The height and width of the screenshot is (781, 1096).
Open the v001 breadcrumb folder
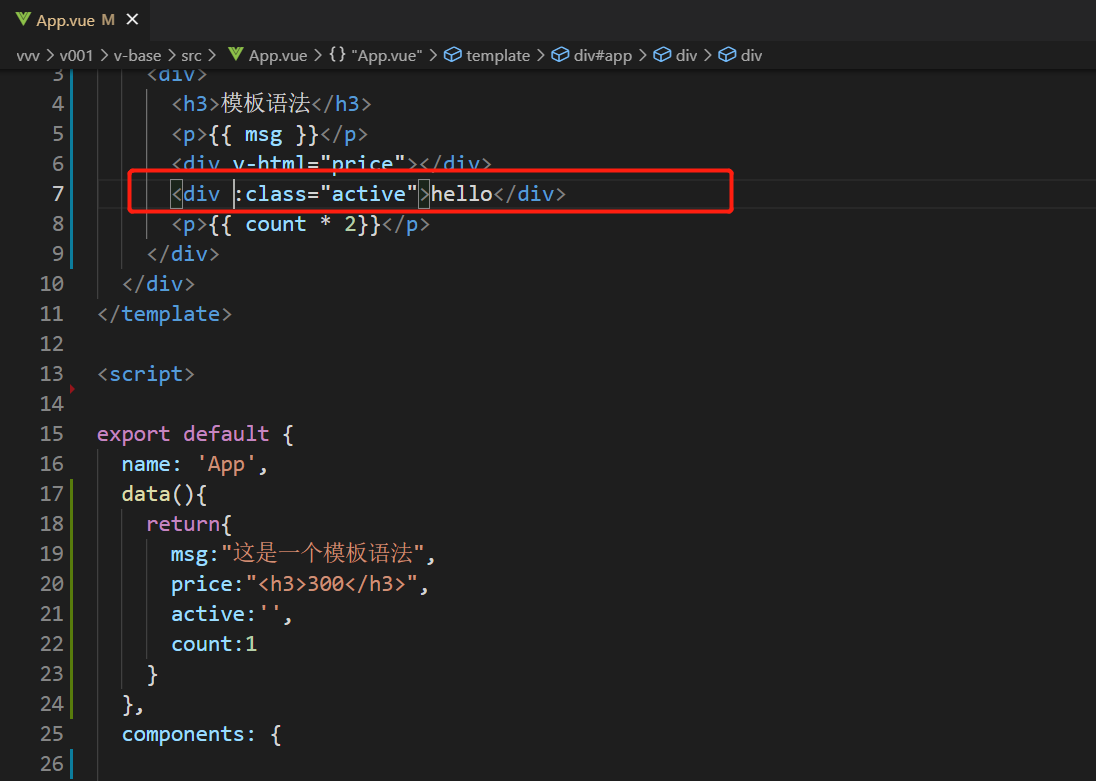(x=76, y=55)
